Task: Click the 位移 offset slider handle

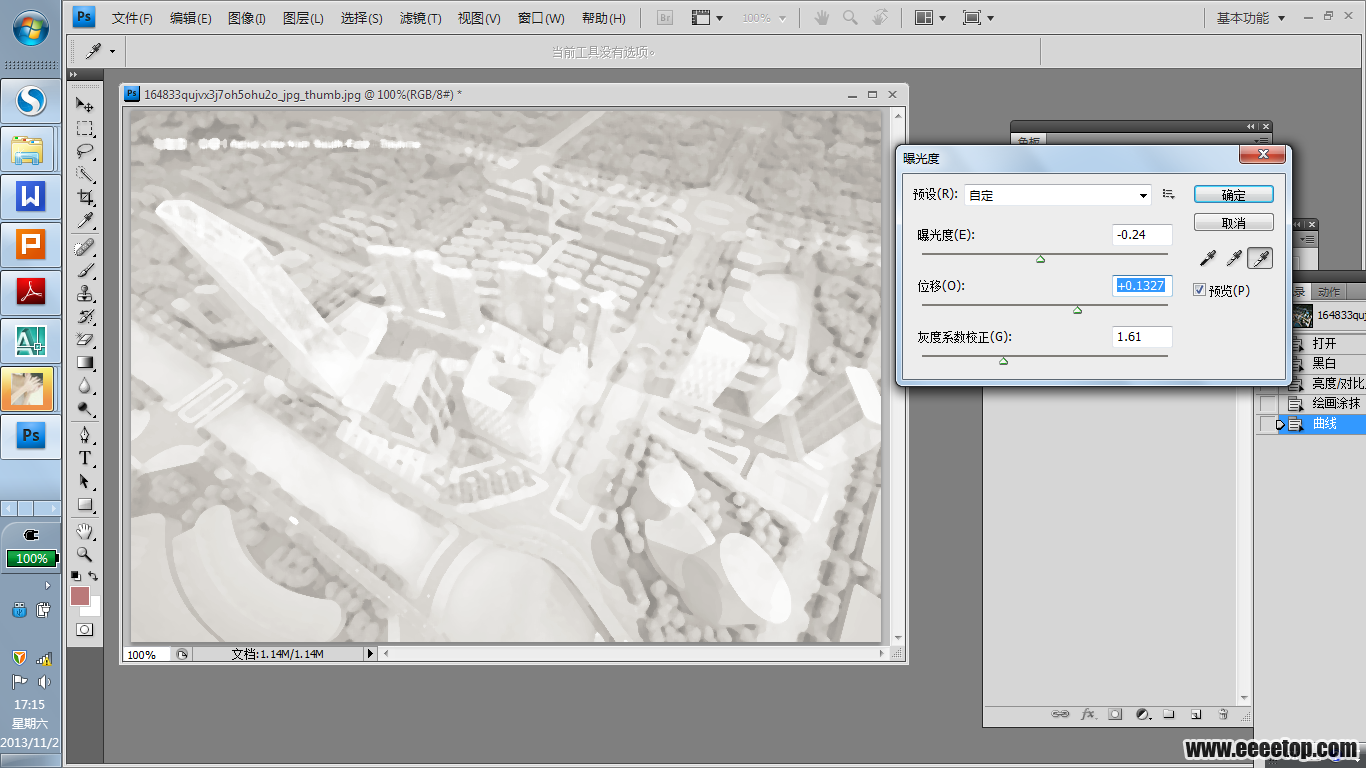Action: coord(1077,310)
